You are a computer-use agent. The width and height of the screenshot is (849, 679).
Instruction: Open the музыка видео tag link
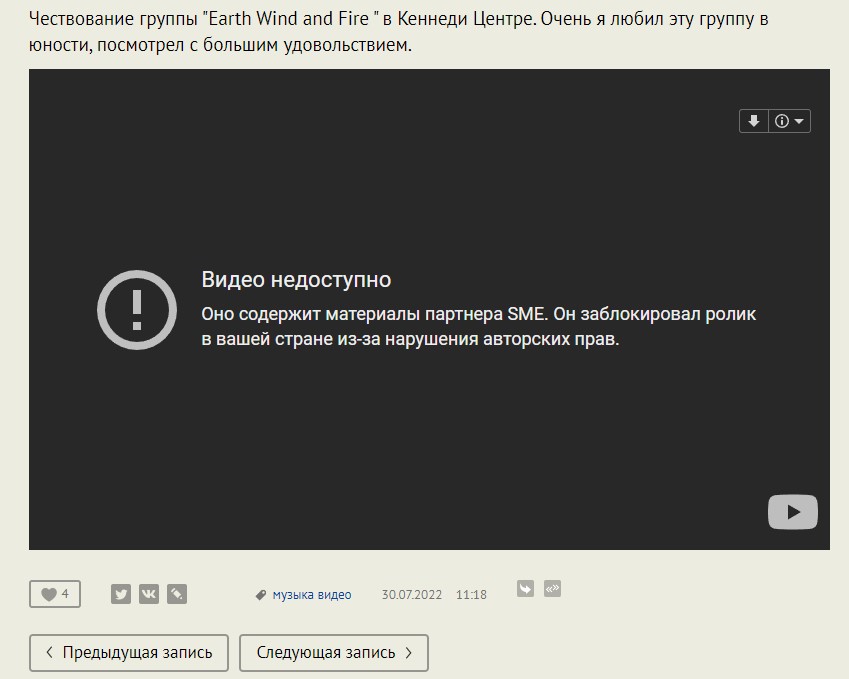tap(312, 595)
